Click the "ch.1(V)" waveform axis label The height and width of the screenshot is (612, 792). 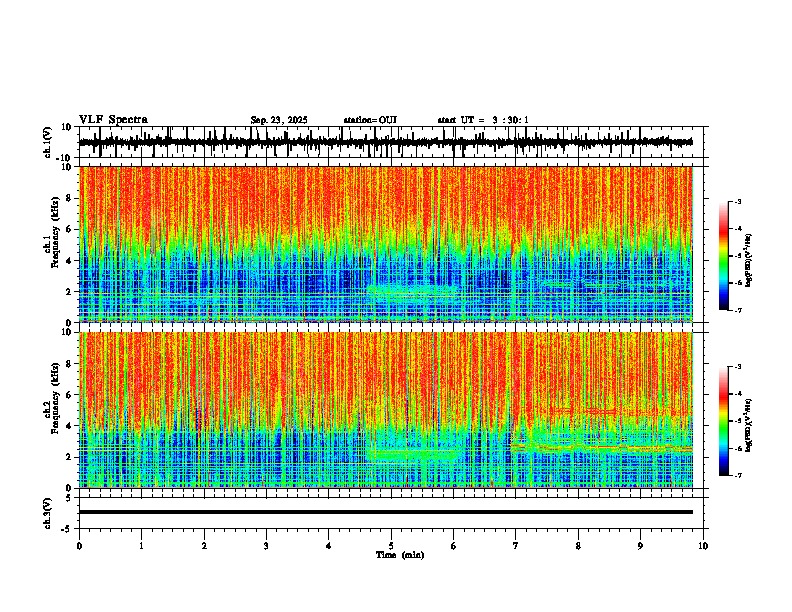(x=48, y=142)
